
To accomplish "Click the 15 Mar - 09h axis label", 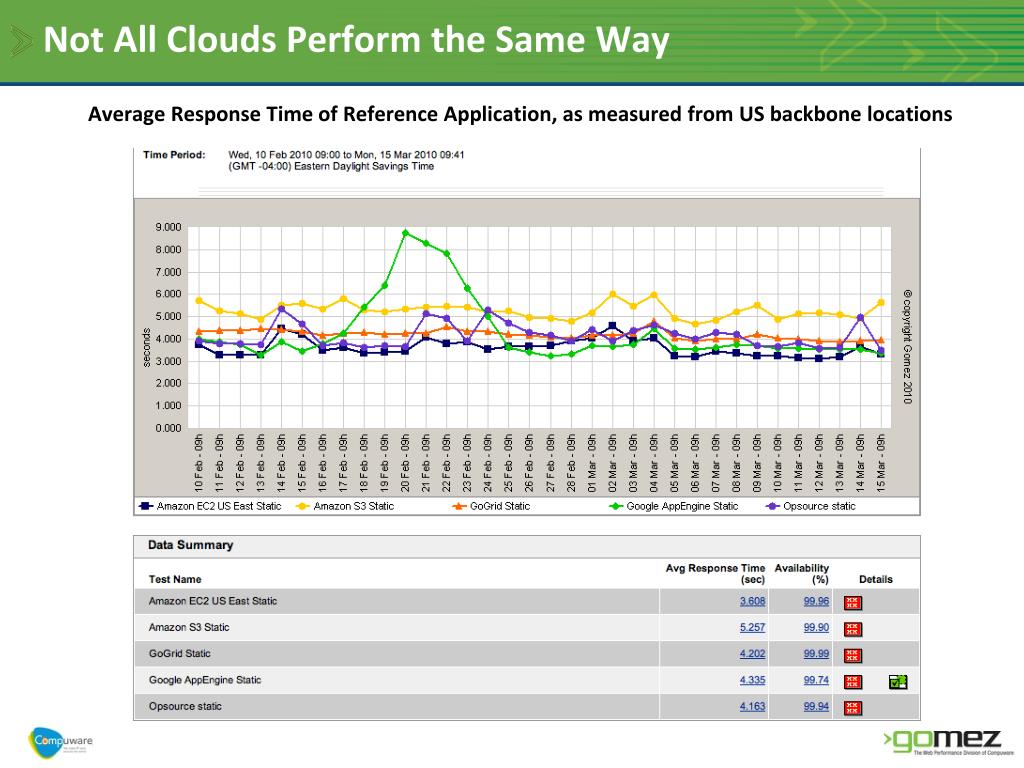I will point(881,462).
